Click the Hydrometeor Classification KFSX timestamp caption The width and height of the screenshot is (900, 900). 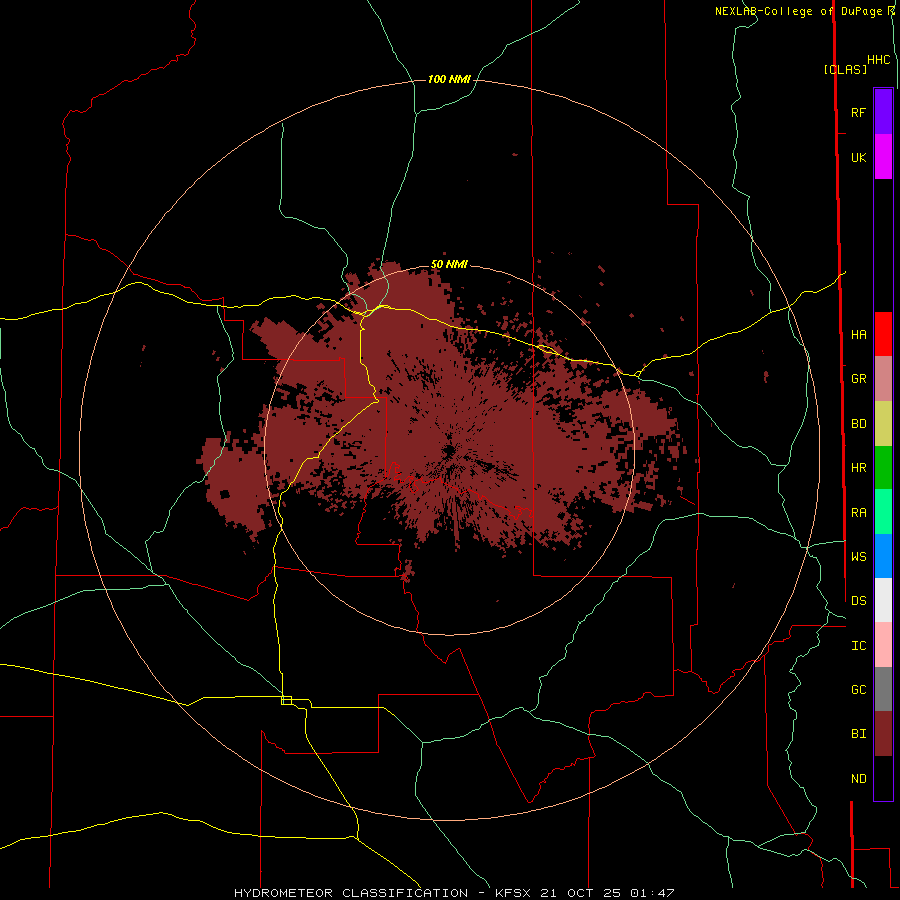tap(453, 893)
